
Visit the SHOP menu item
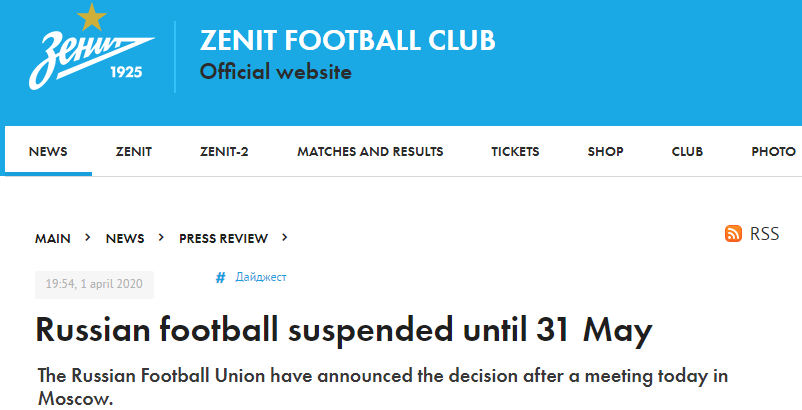click(x=606, y=152)
